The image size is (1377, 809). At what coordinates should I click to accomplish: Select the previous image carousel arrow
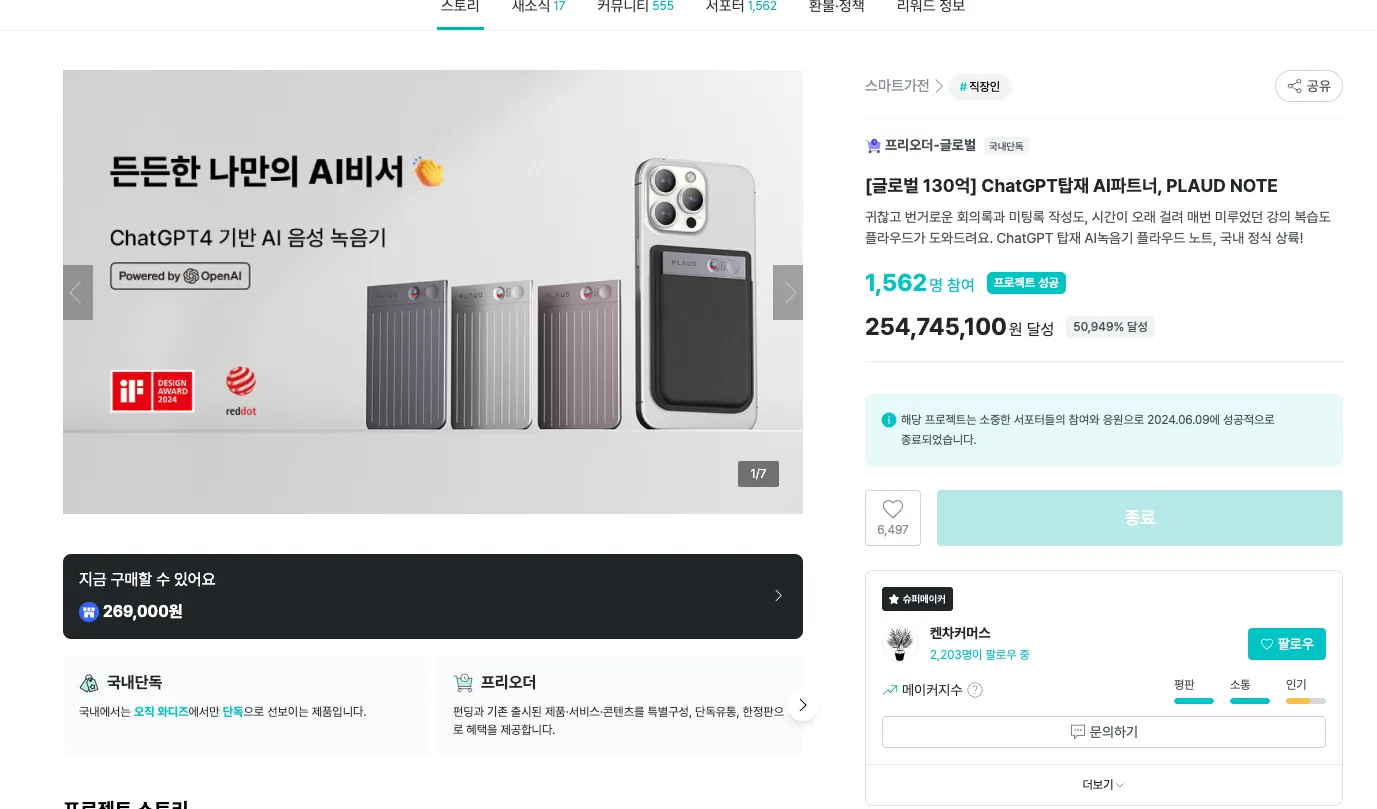[77, 292]
